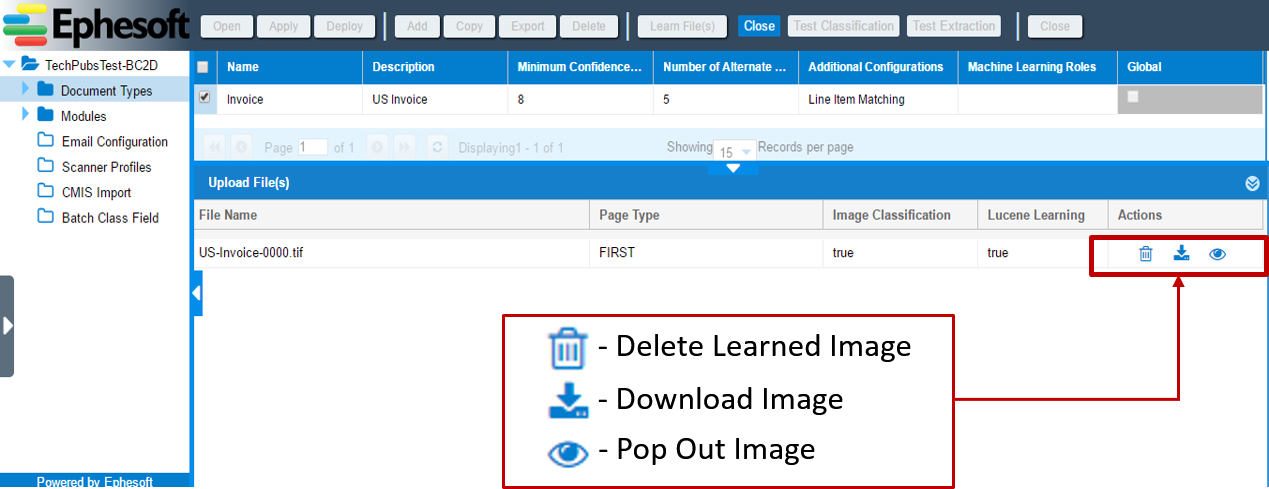Click the Deploy toolbar button

pos(345,26)
